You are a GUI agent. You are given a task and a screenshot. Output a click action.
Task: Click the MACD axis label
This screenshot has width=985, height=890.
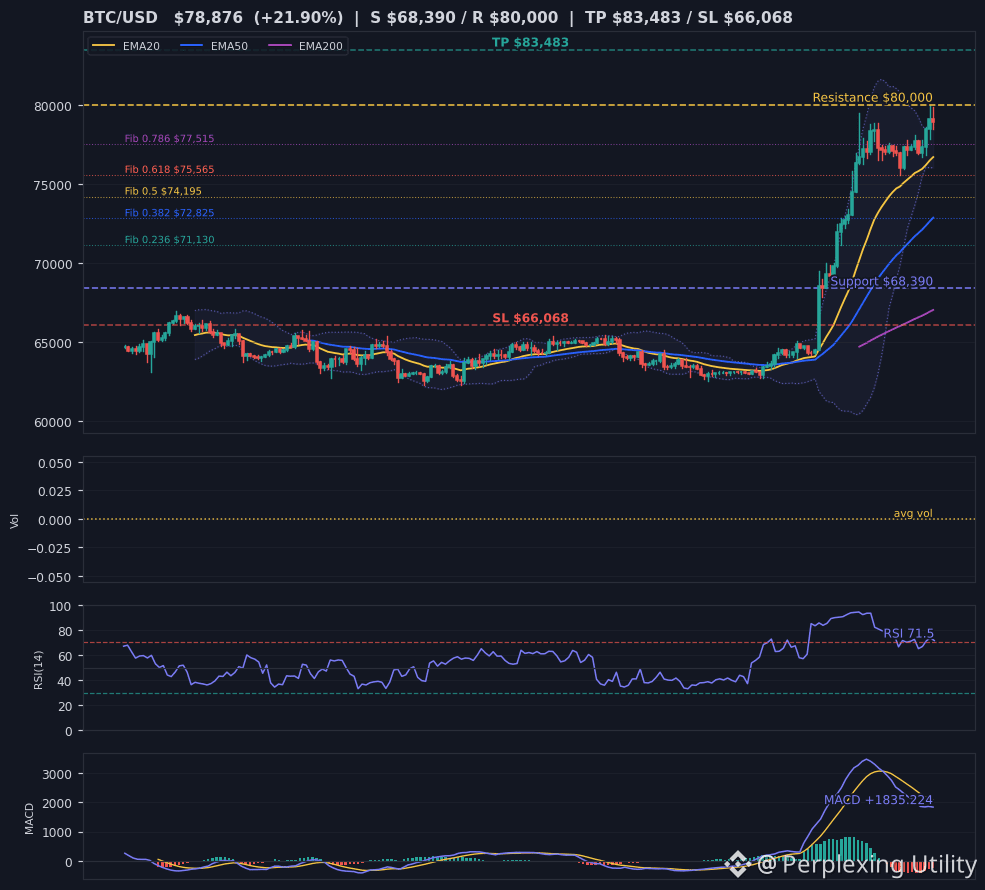(x=29, y=818)
